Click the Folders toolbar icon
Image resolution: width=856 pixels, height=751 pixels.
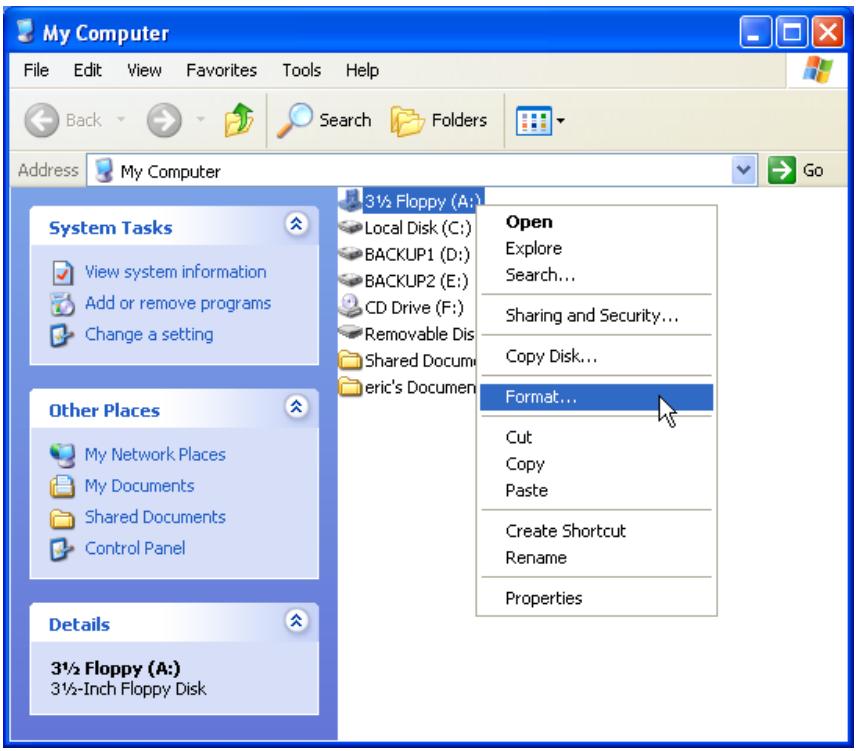coord(407,121)
